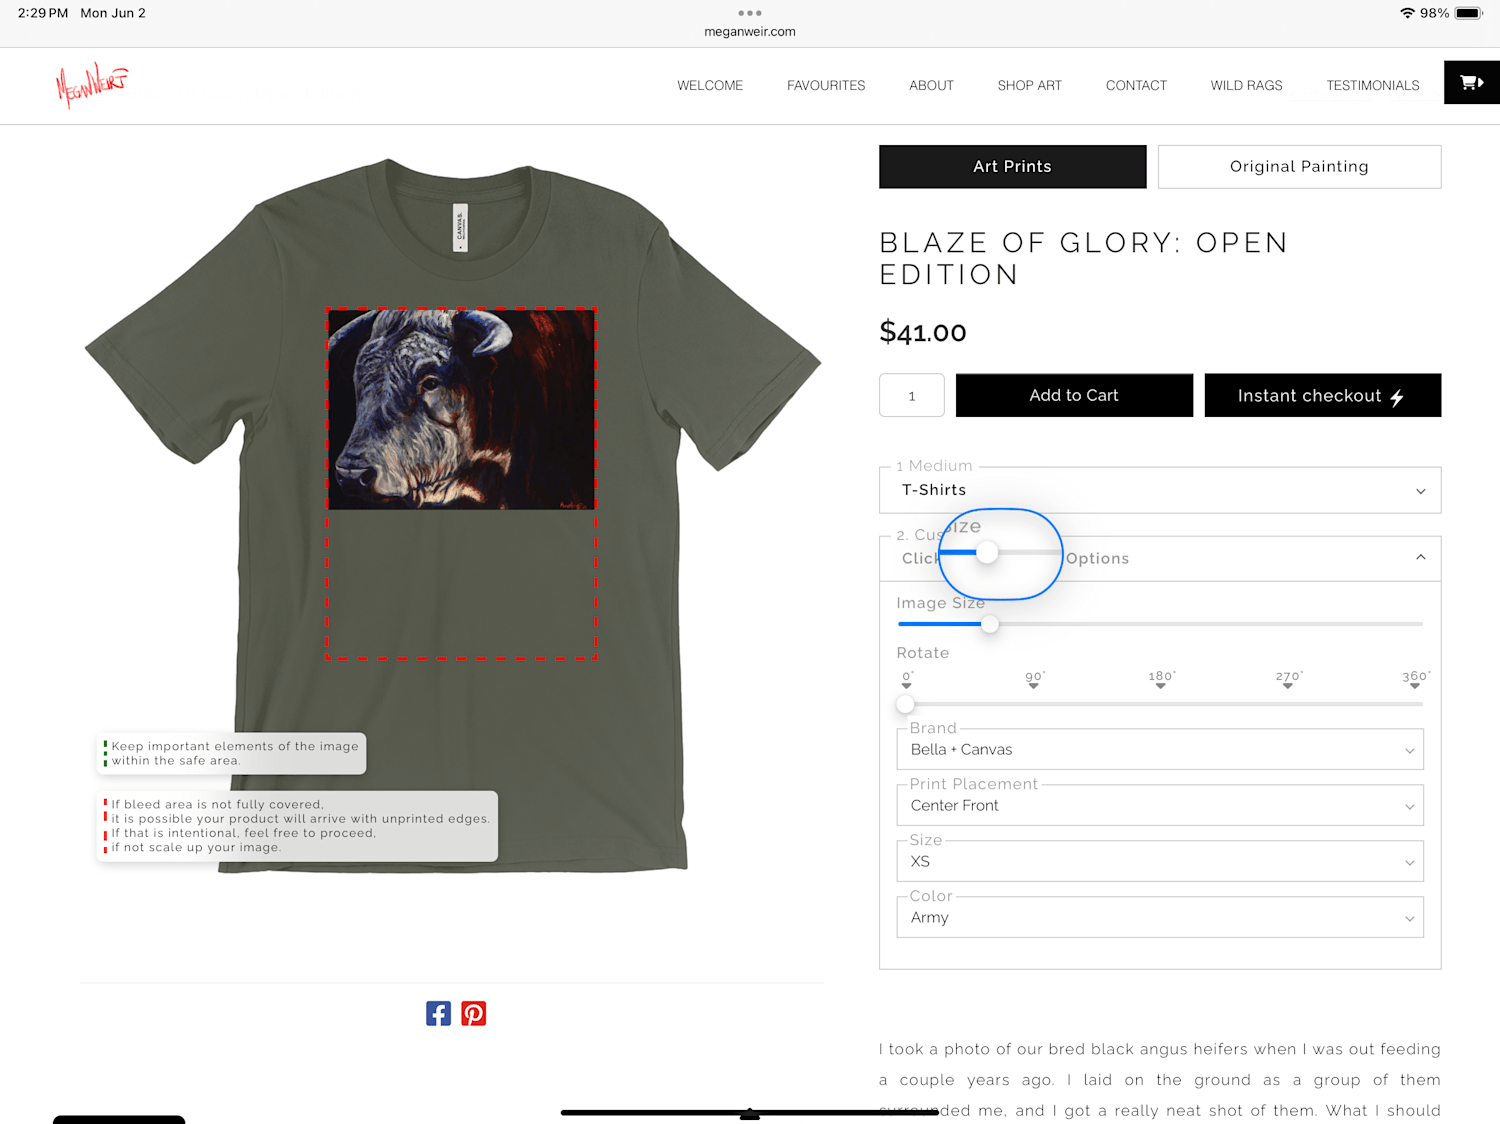Tap the three-dot menu above the URL

coord(750,13)
